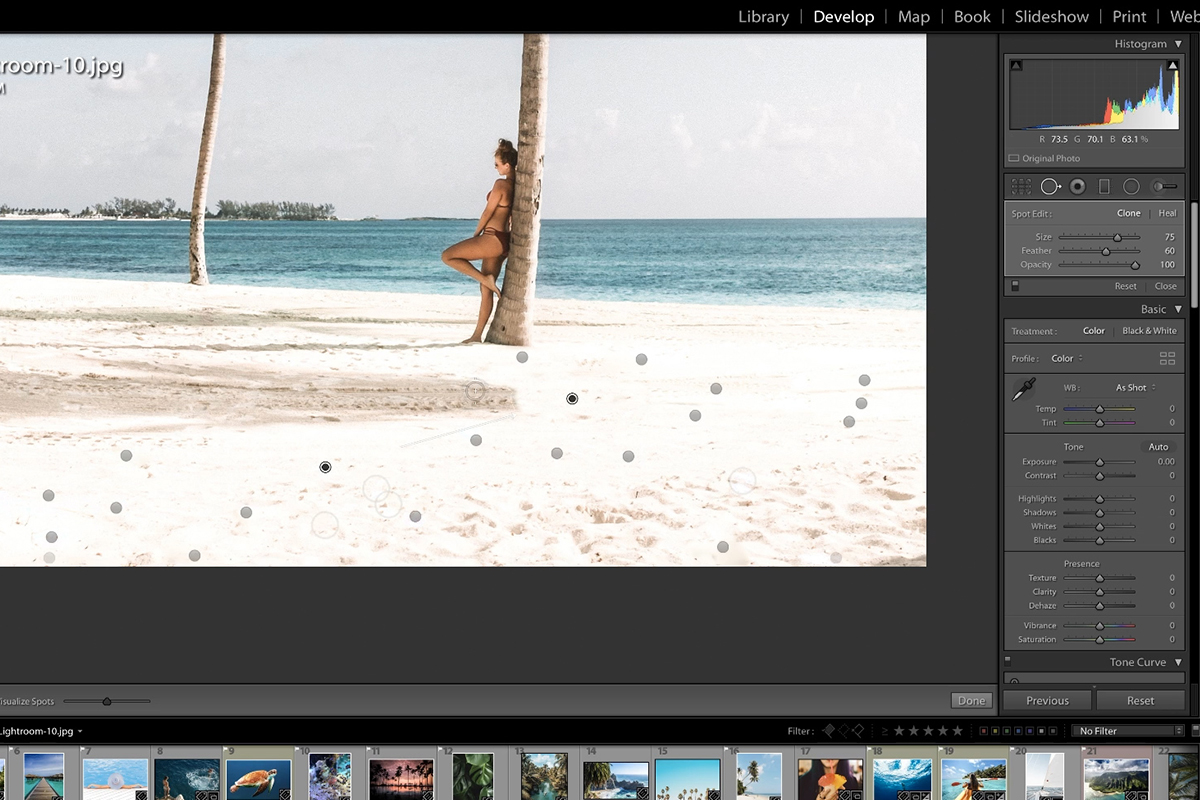Switch Treatment to Black & White
Screen dimensions: 1200x800
(x=1149, y=330)
